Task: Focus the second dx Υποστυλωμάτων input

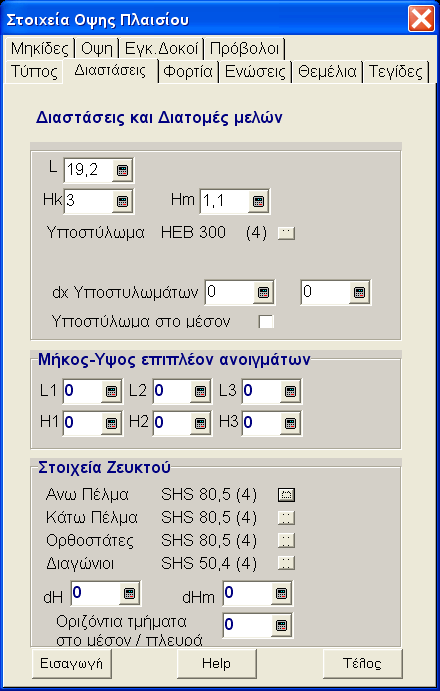Action: (x=325, y=292)
